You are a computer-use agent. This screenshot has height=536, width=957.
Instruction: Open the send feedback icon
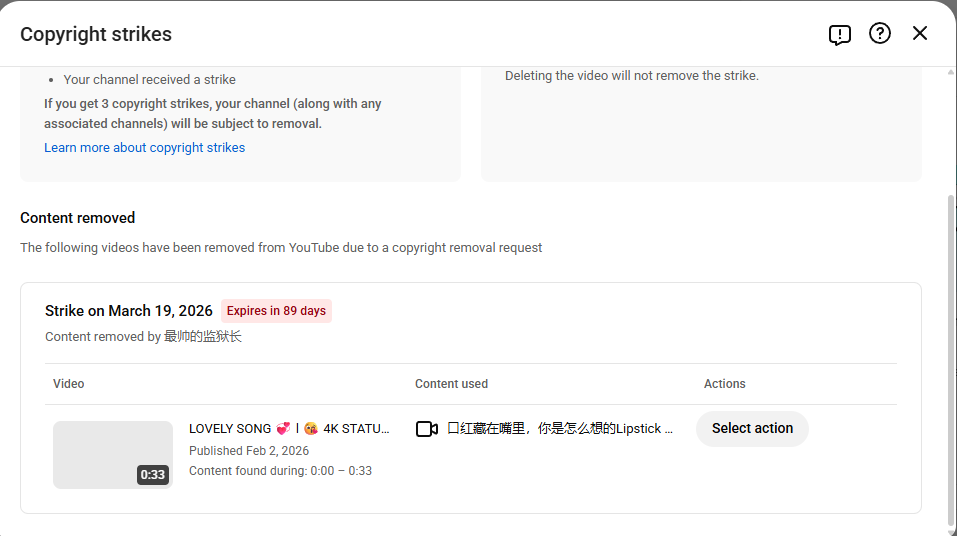(x=839, y=34)
